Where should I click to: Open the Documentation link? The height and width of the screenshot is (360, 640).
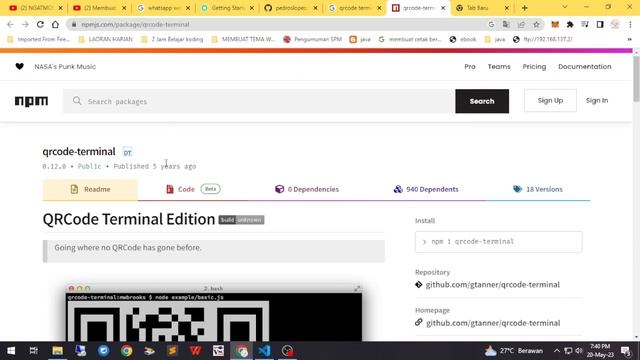pyautogui.click(x=584, y=67)
